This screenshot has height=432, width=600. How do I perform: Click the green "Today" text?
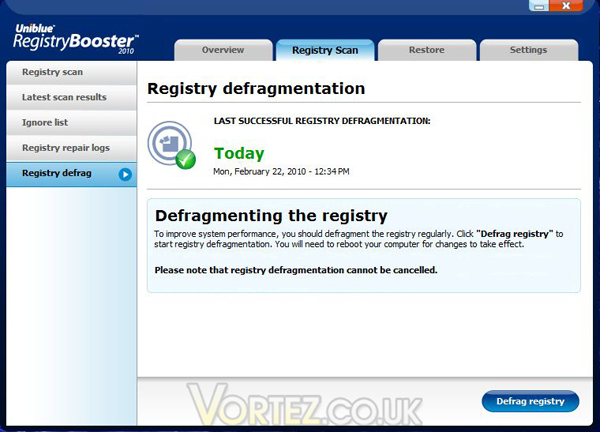pos(239,153)
